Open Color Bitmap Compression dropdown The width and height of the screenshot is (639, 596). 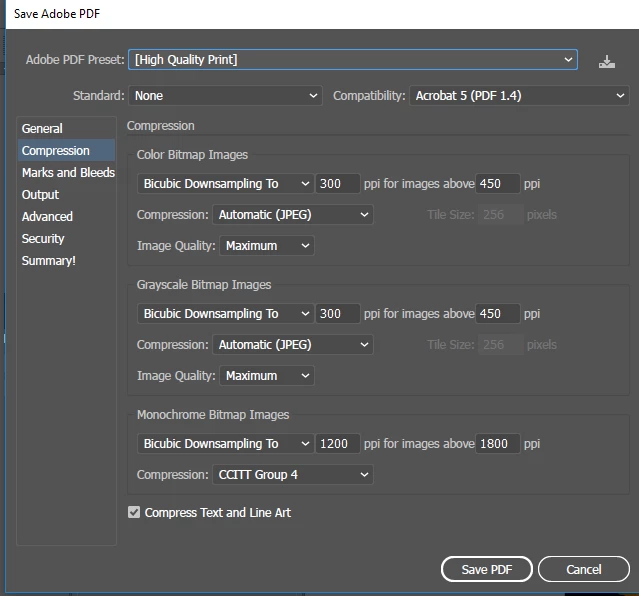293,214
